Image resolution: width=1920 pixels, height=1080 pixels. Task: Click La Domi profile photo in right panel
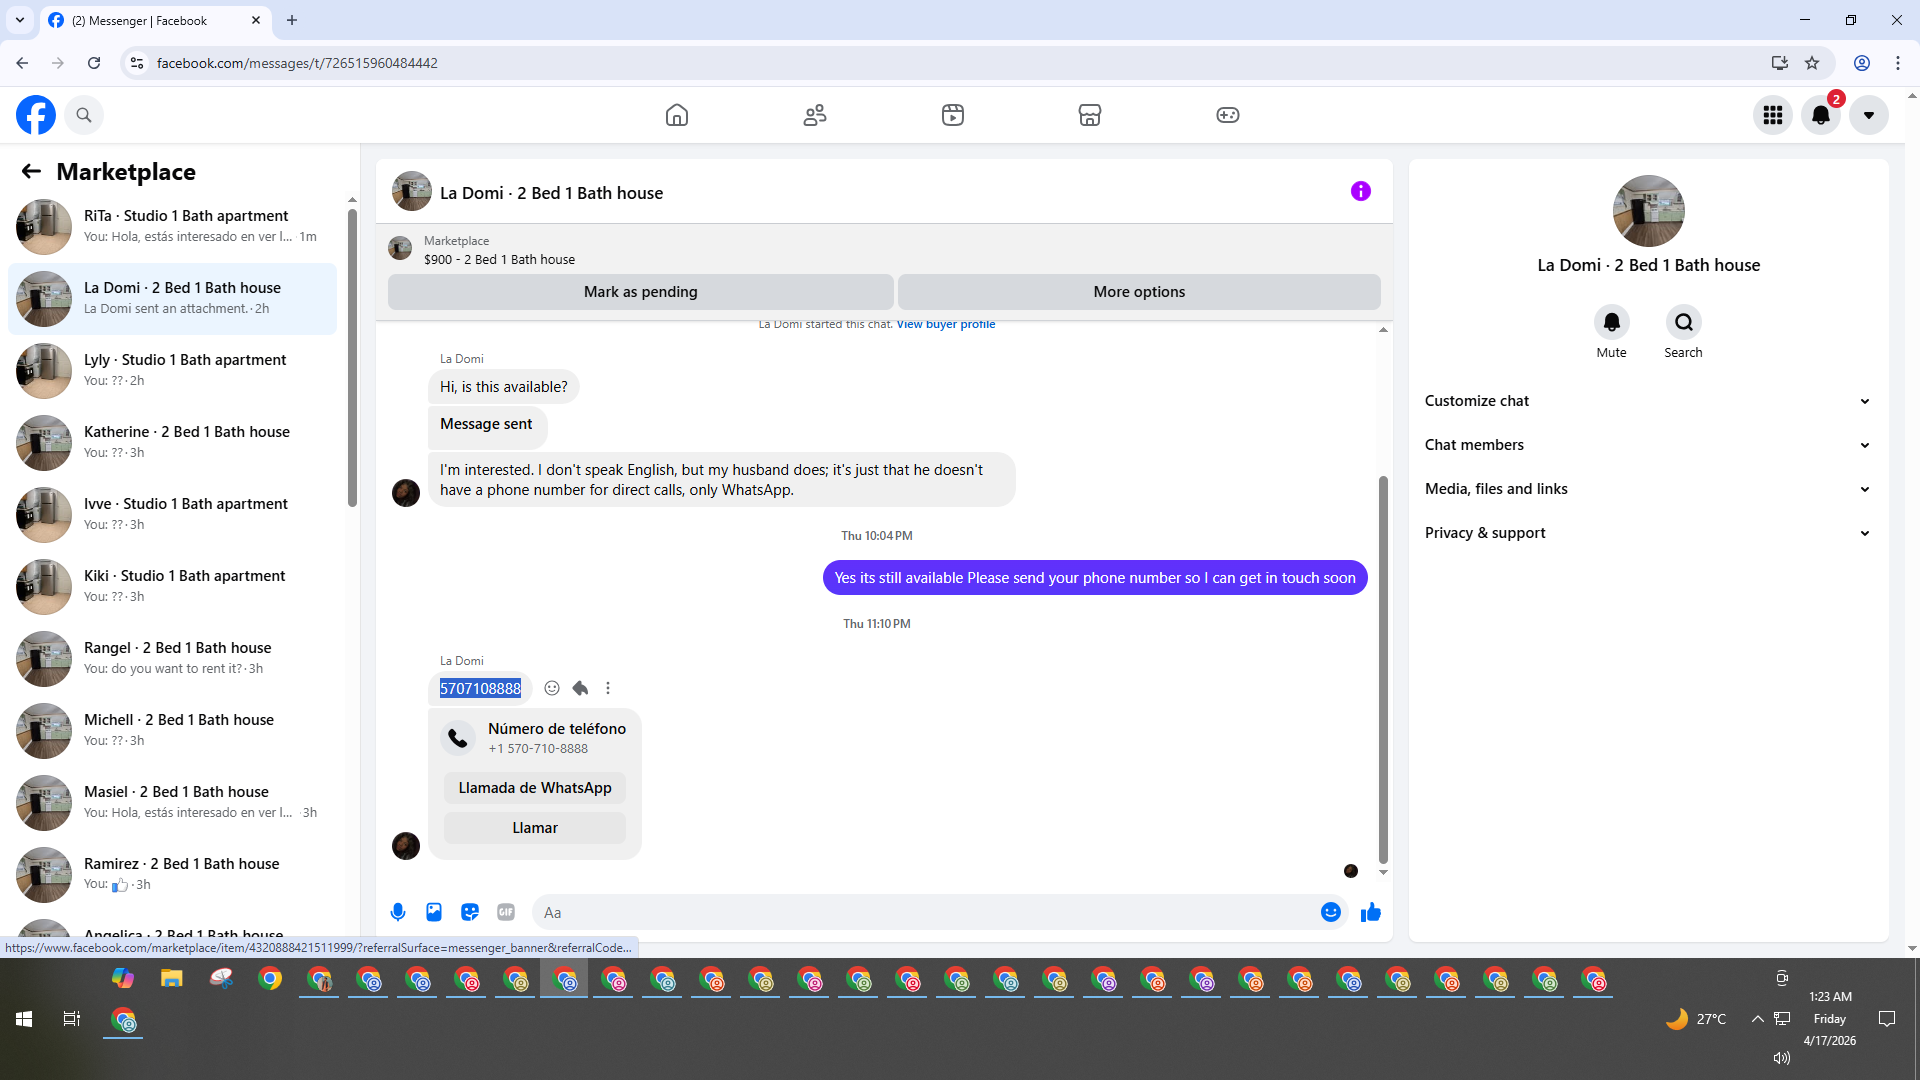coord(1649,211)
